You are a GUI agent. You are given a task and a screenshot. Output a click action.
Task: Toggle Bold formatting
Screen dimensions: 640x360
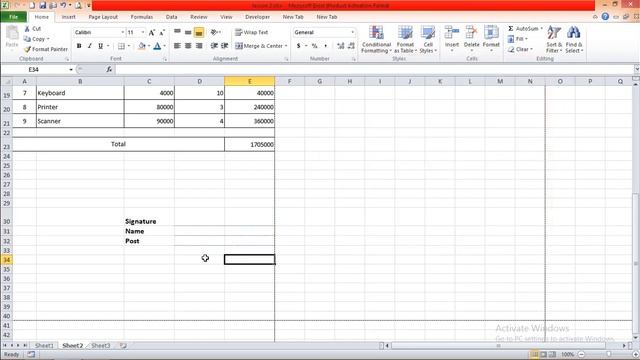(x=79, y=46)
